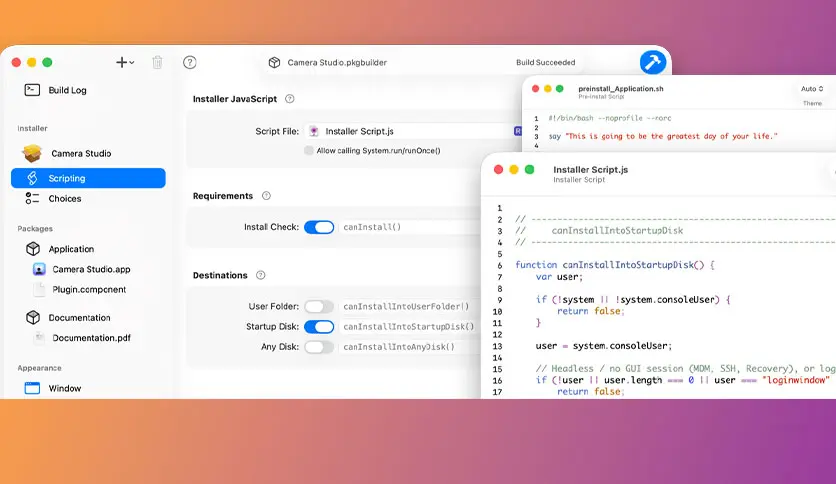The image size is (836, 484).
Task: Click the Documentation package cube icon
Action: [33, 317]
